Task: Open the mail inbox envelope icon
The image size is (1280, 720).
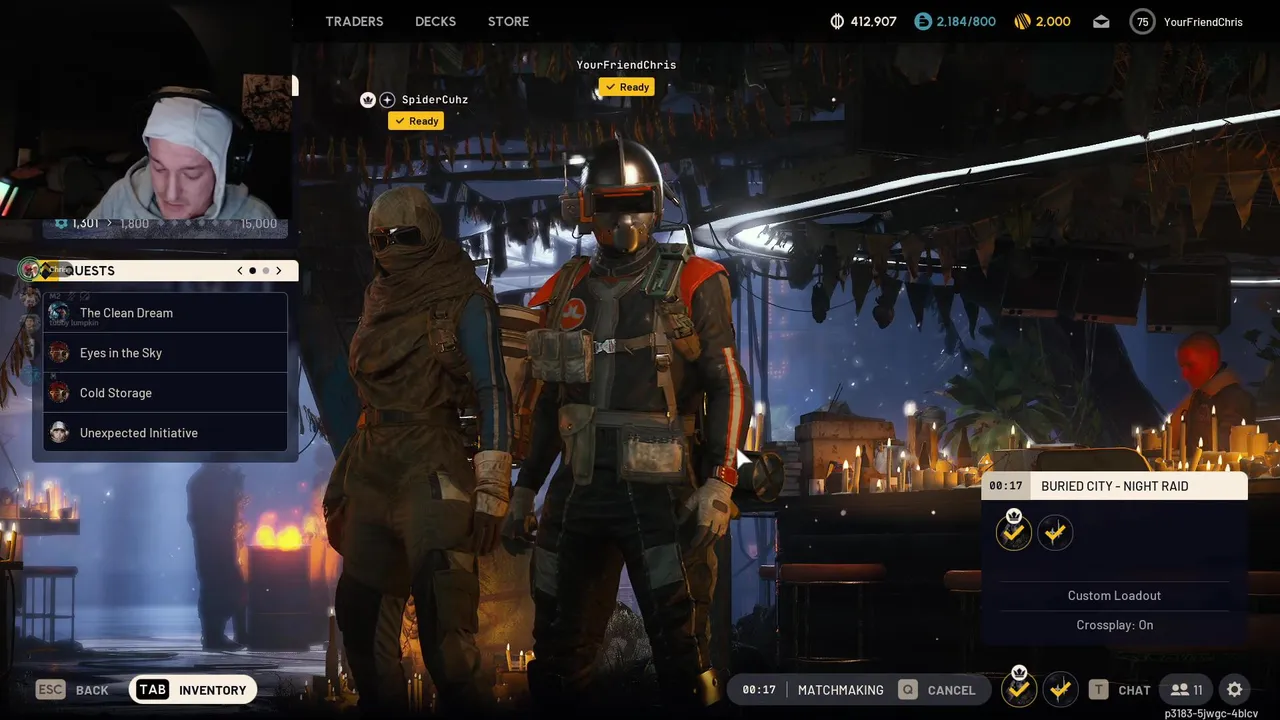Action: click(x=1101, y=21)
